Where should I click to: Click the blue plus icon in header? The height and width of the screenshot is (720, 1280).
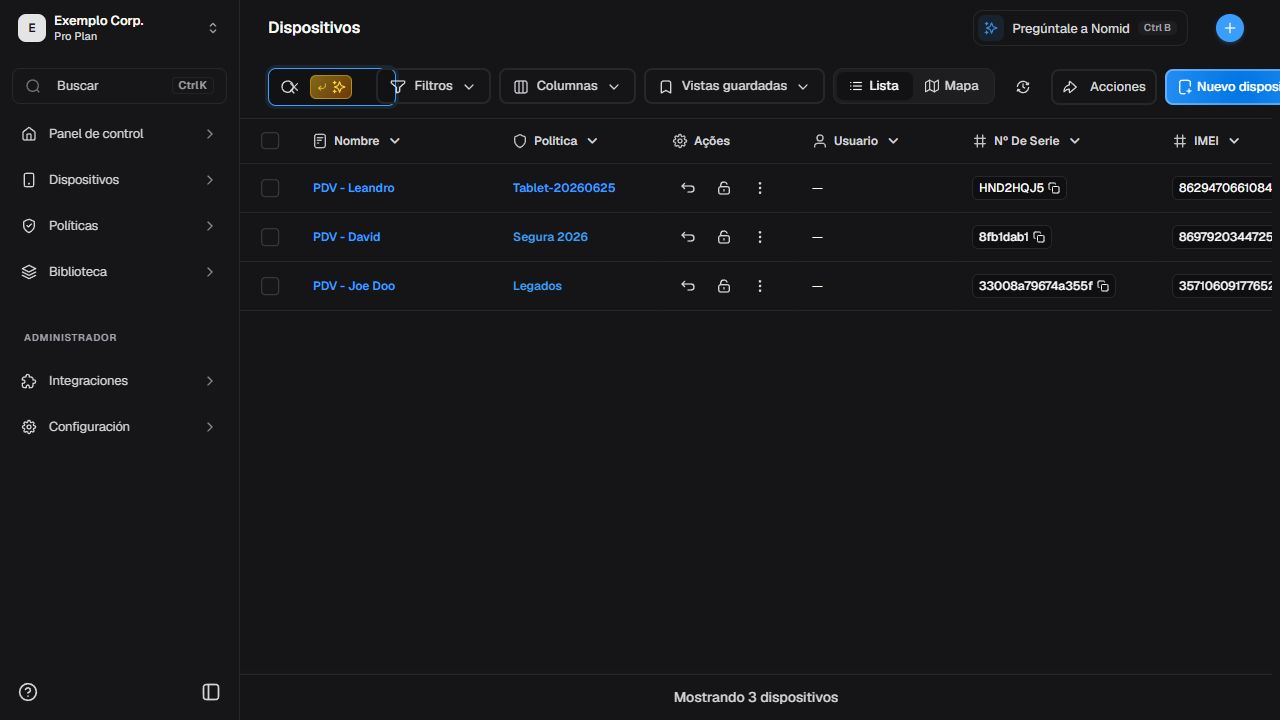click(1230, 28)
